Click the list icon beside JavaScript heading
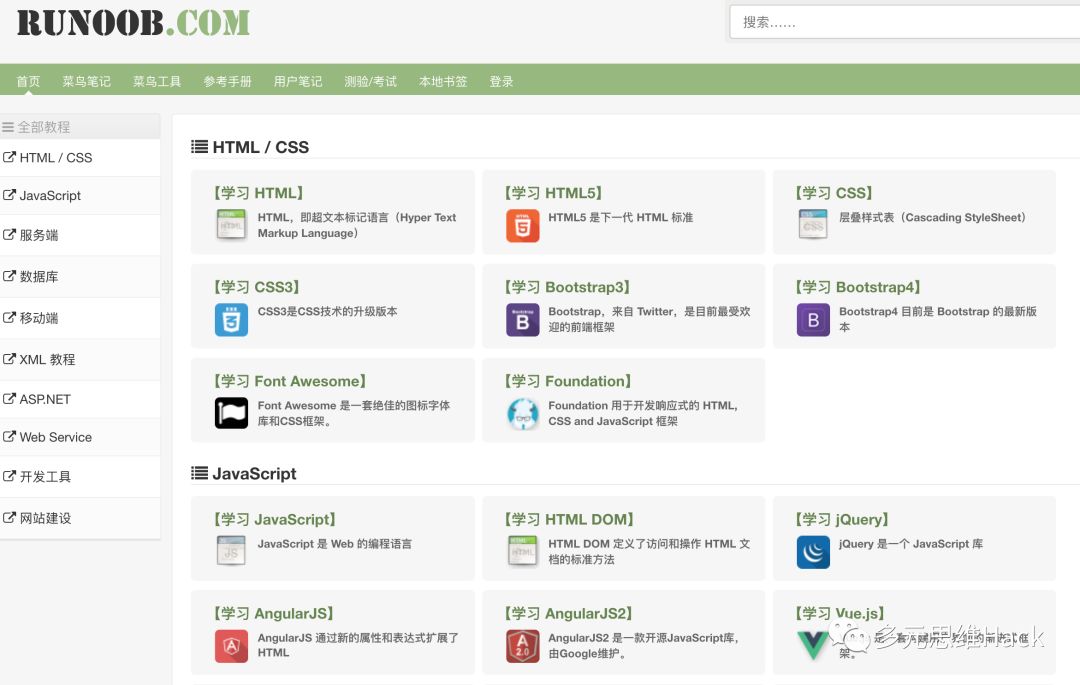1080x685 pixels. [x=200, y=473]
